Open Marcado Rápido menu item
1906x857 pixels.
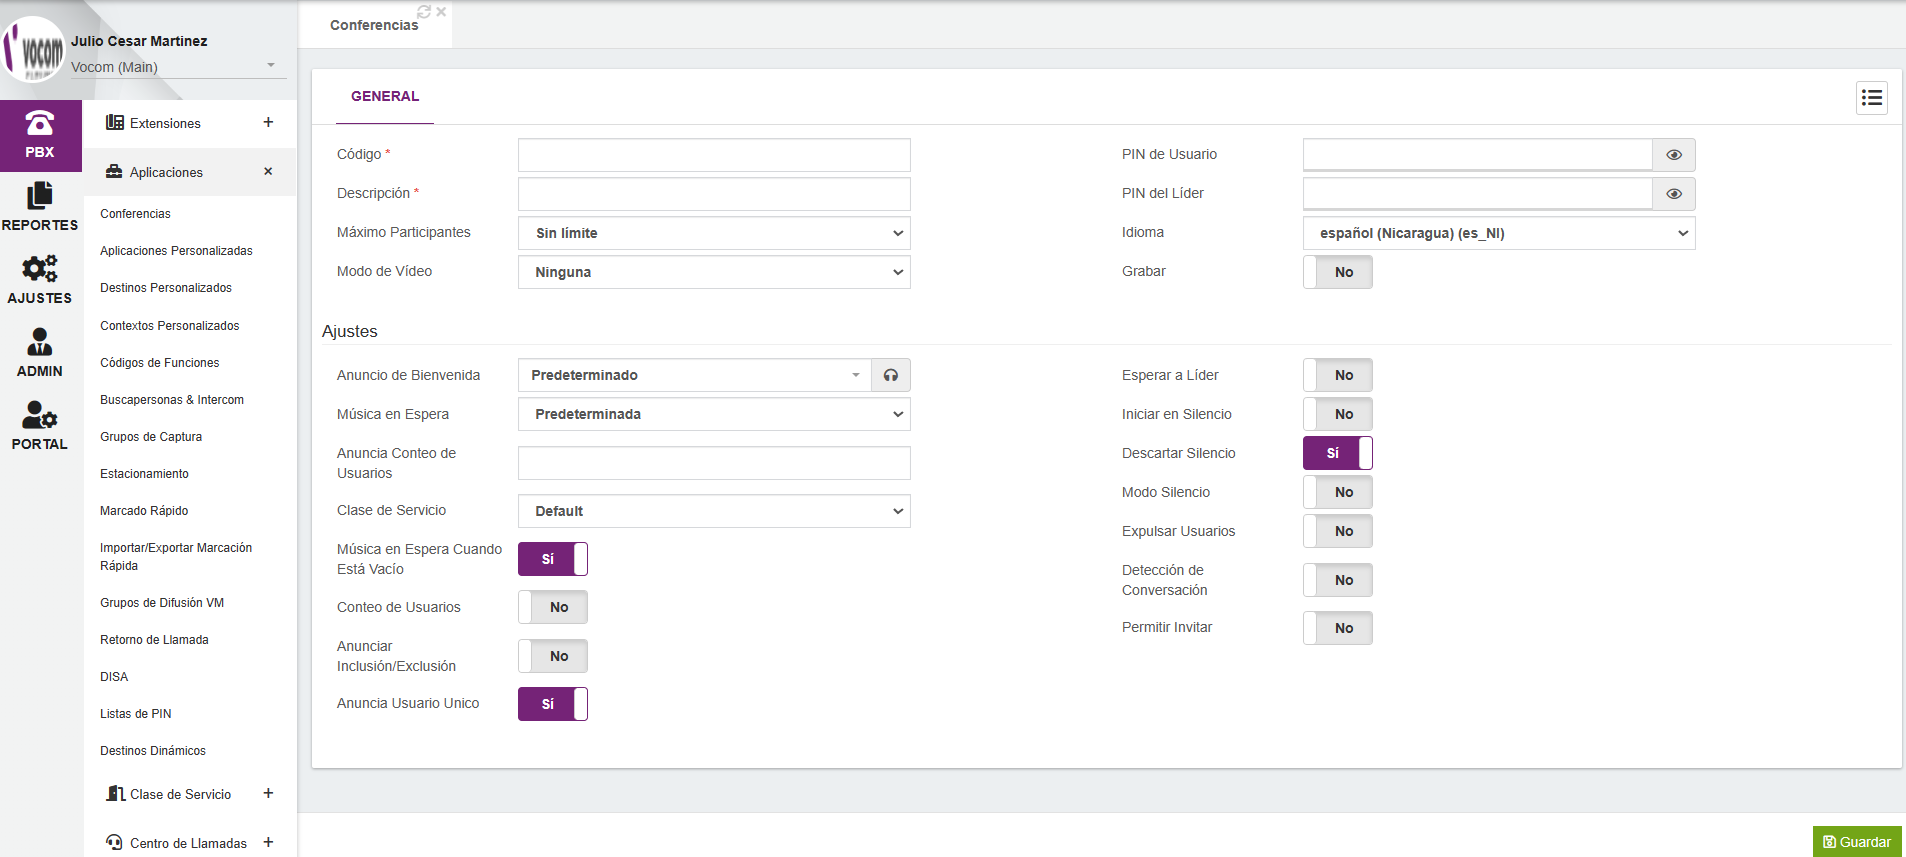click(x=144, y=511)
